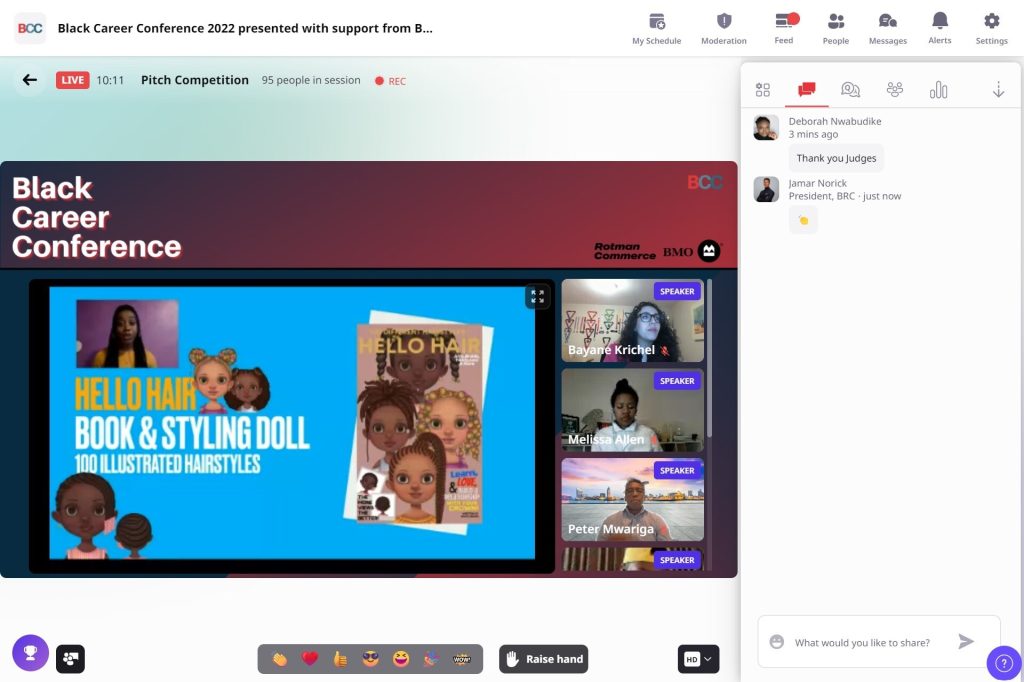This screenshot has width=1024, height=682.
Task: Send the sunglasses face reaction
Action: pyautogui.click(x=370, y=658)
